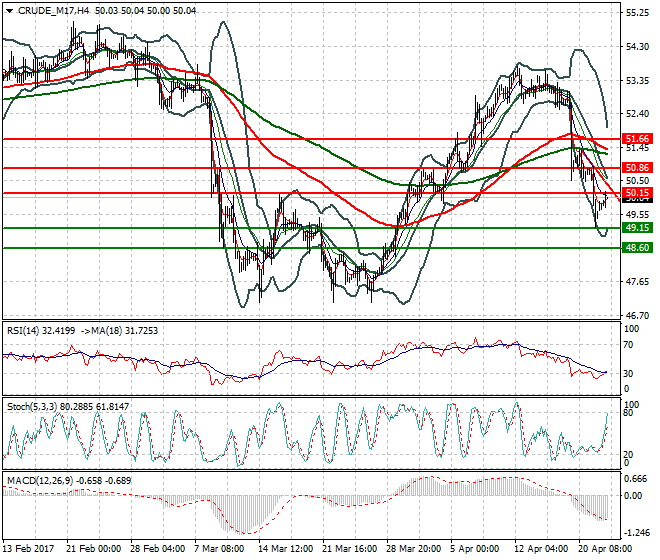This screenshot has width=660, height=560.
Task: Click the 0.666 value on MACD scale
Action: coord(636,479)
